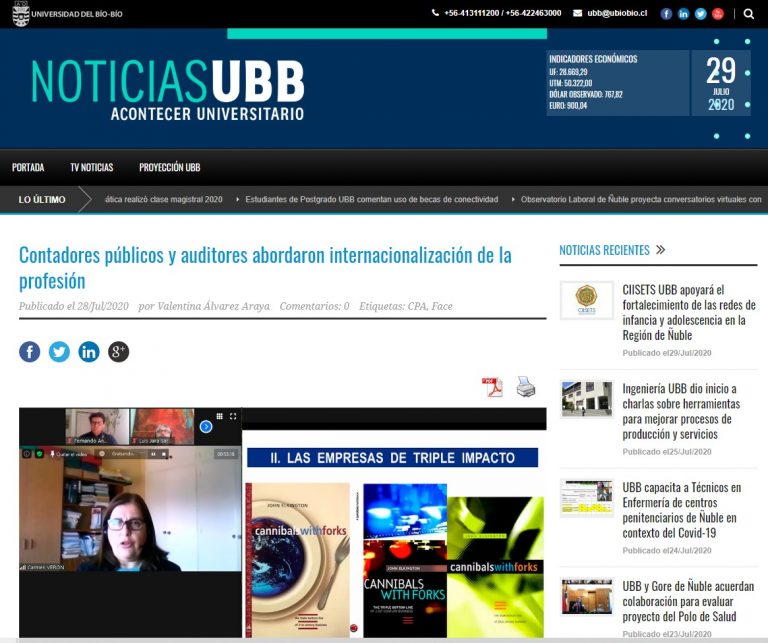Download article as PDF icon
Image resolution: width=768 pixels, height=643 pixels.
(492, 387)
